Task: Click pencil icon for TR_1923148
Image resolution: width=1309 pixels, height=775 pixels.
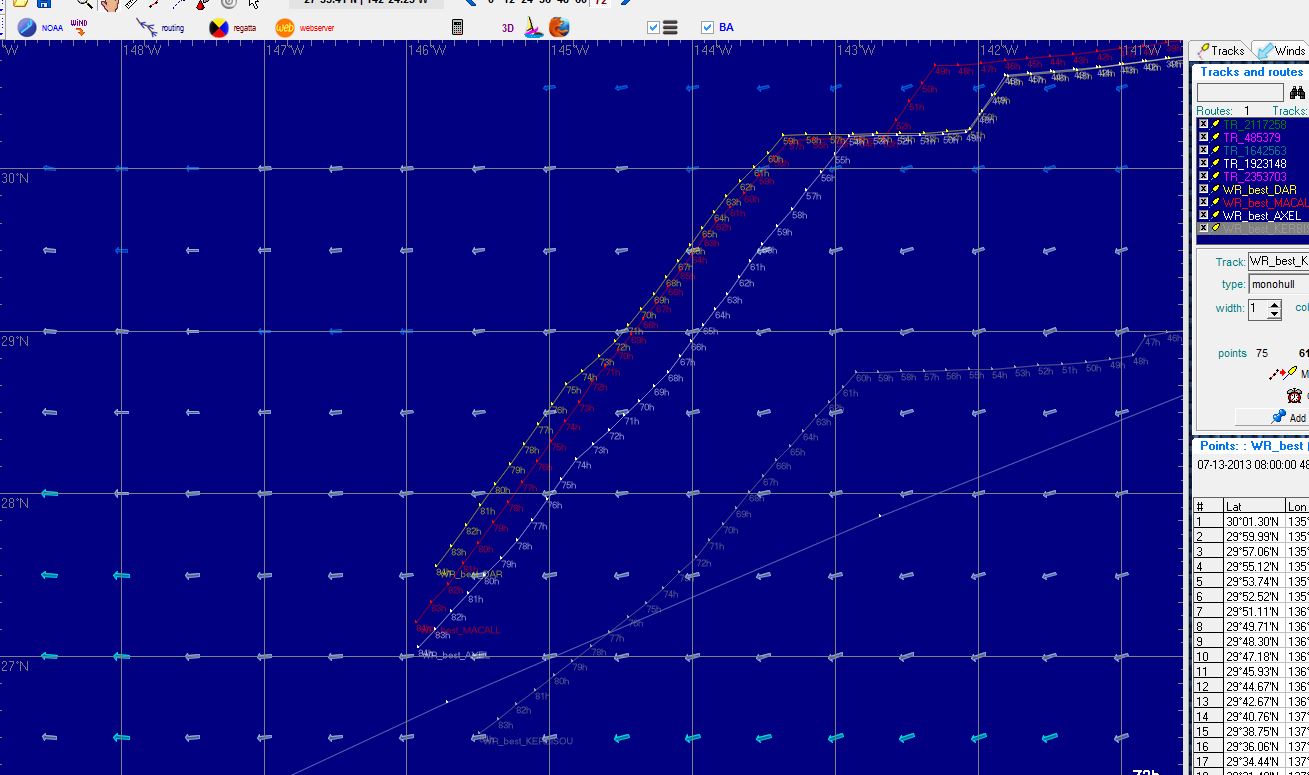Action: pos(1216,164)
